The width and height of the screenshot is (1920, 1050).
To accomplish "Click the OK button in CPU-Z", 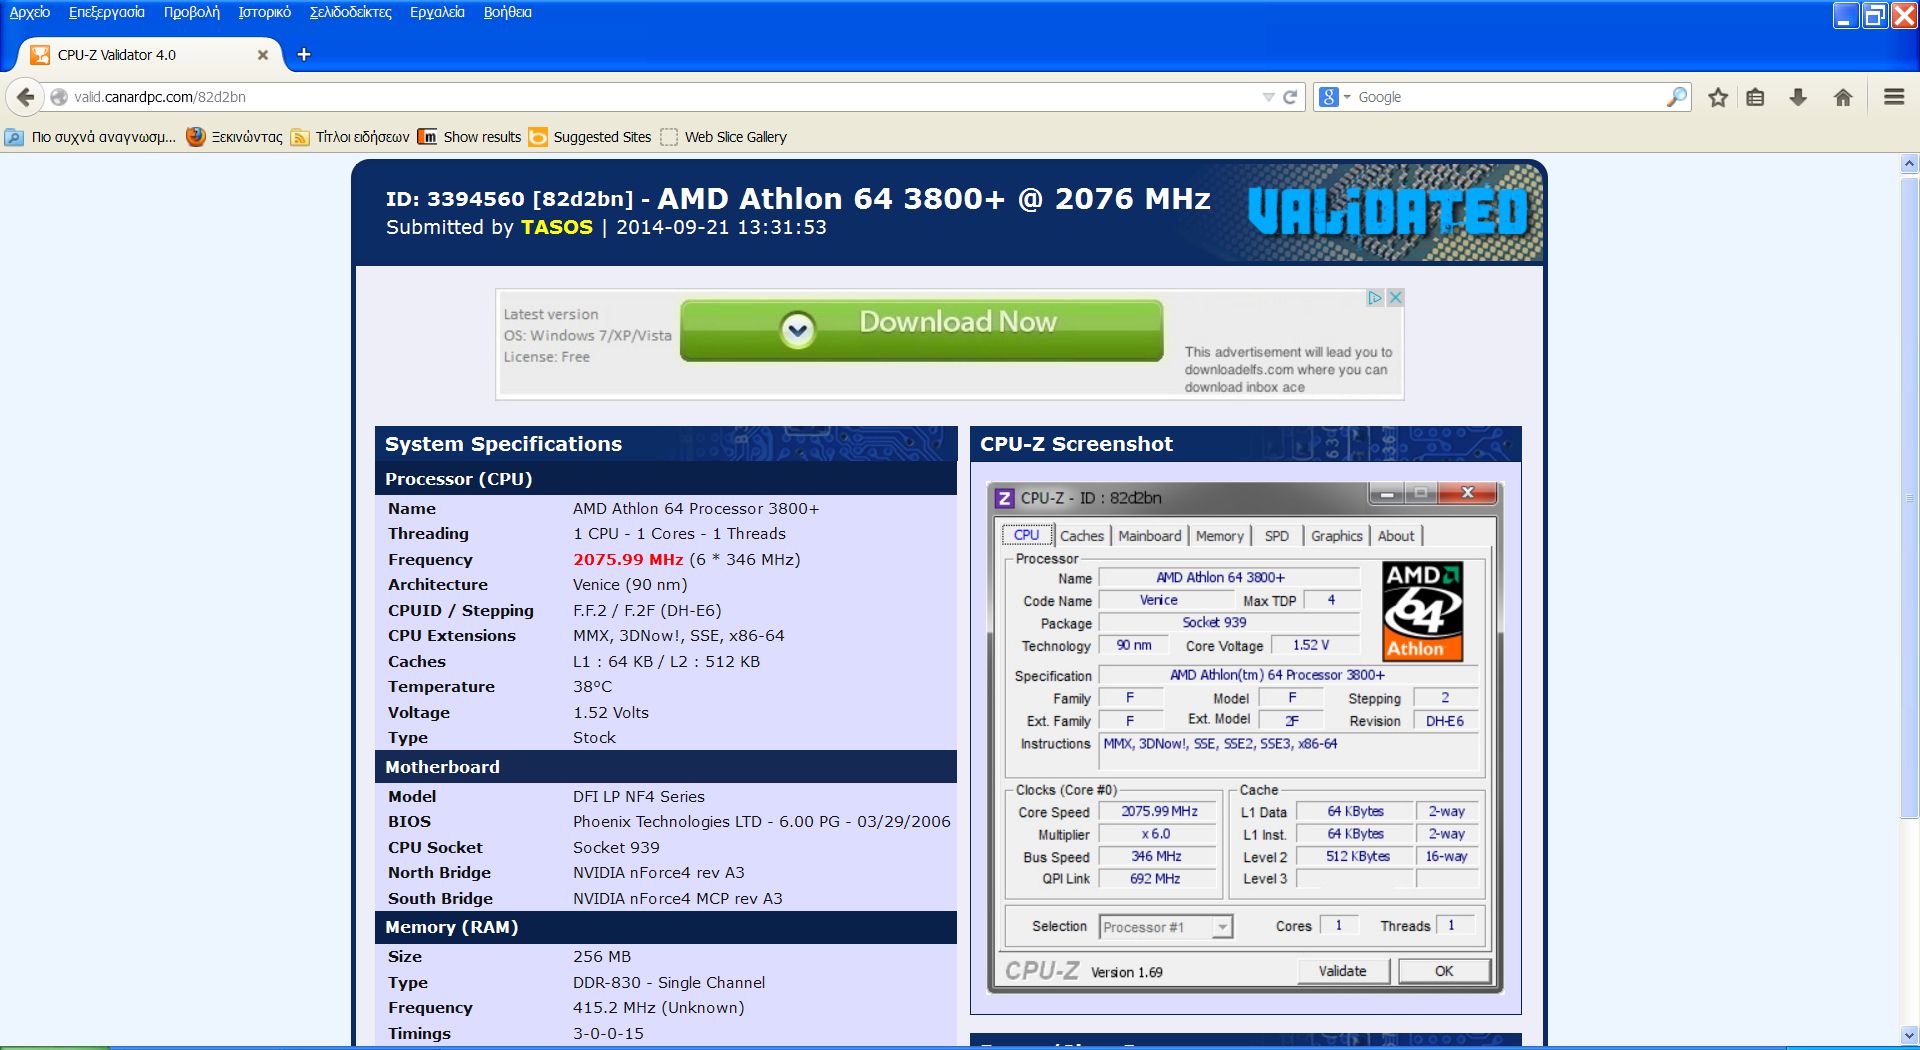I will tap(1444, 971).
